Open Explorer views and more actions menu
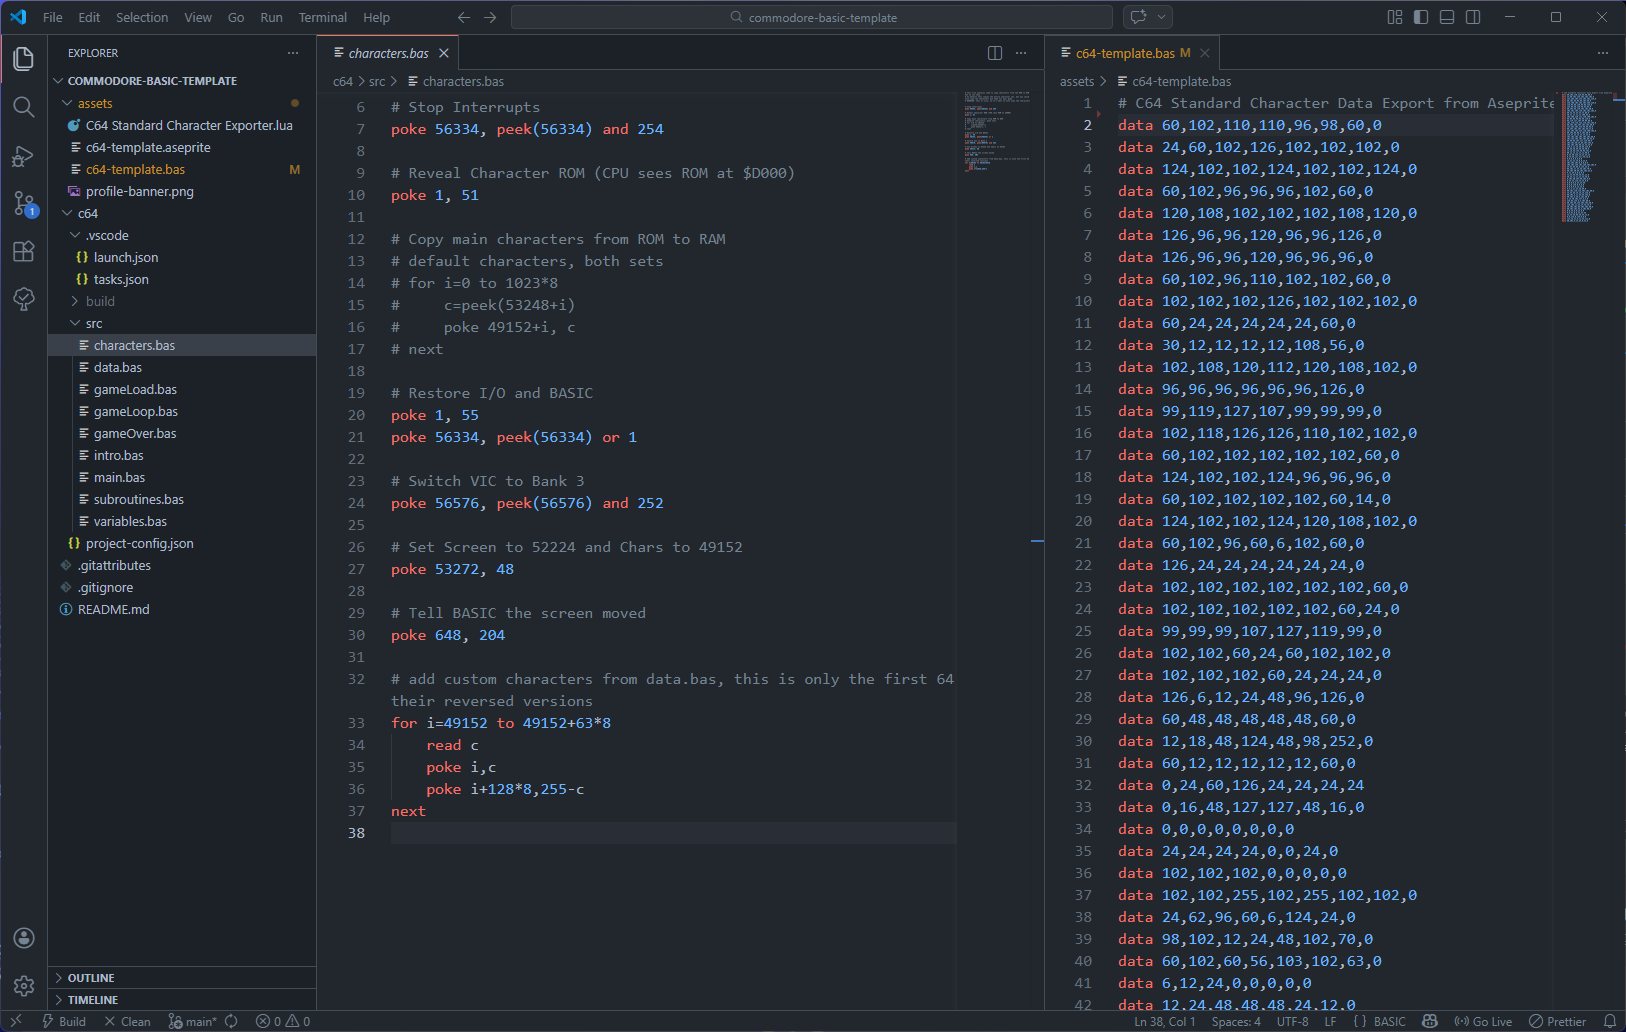 click(x=293, y=53)
